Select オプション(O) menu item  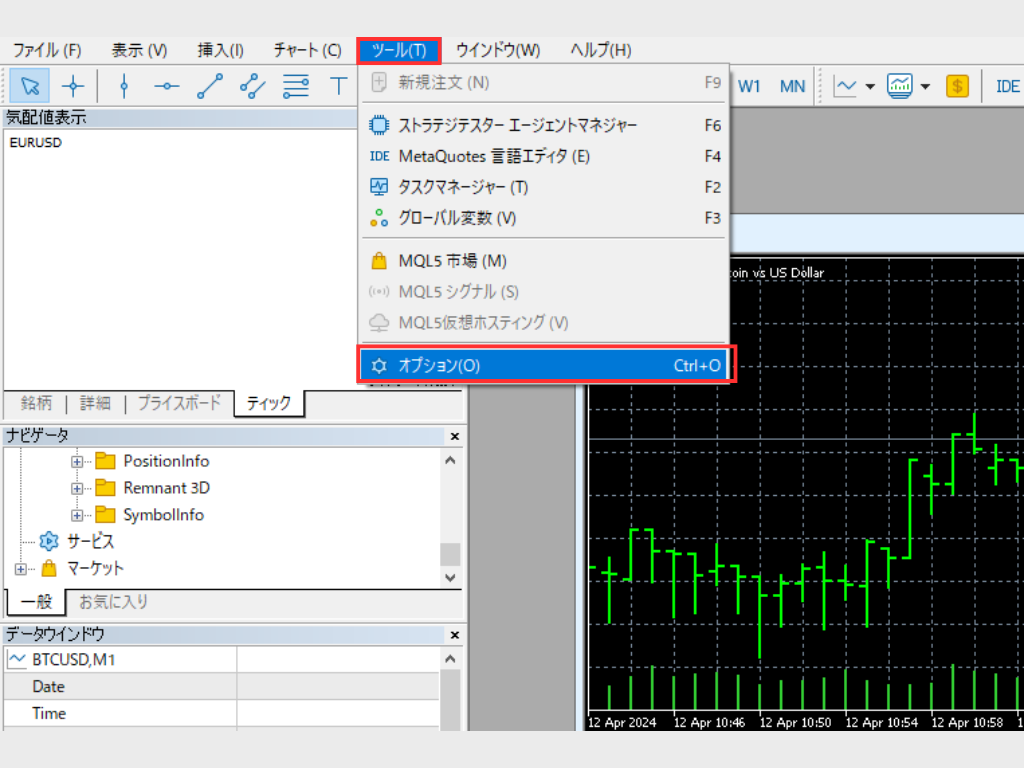coord(545,365)
